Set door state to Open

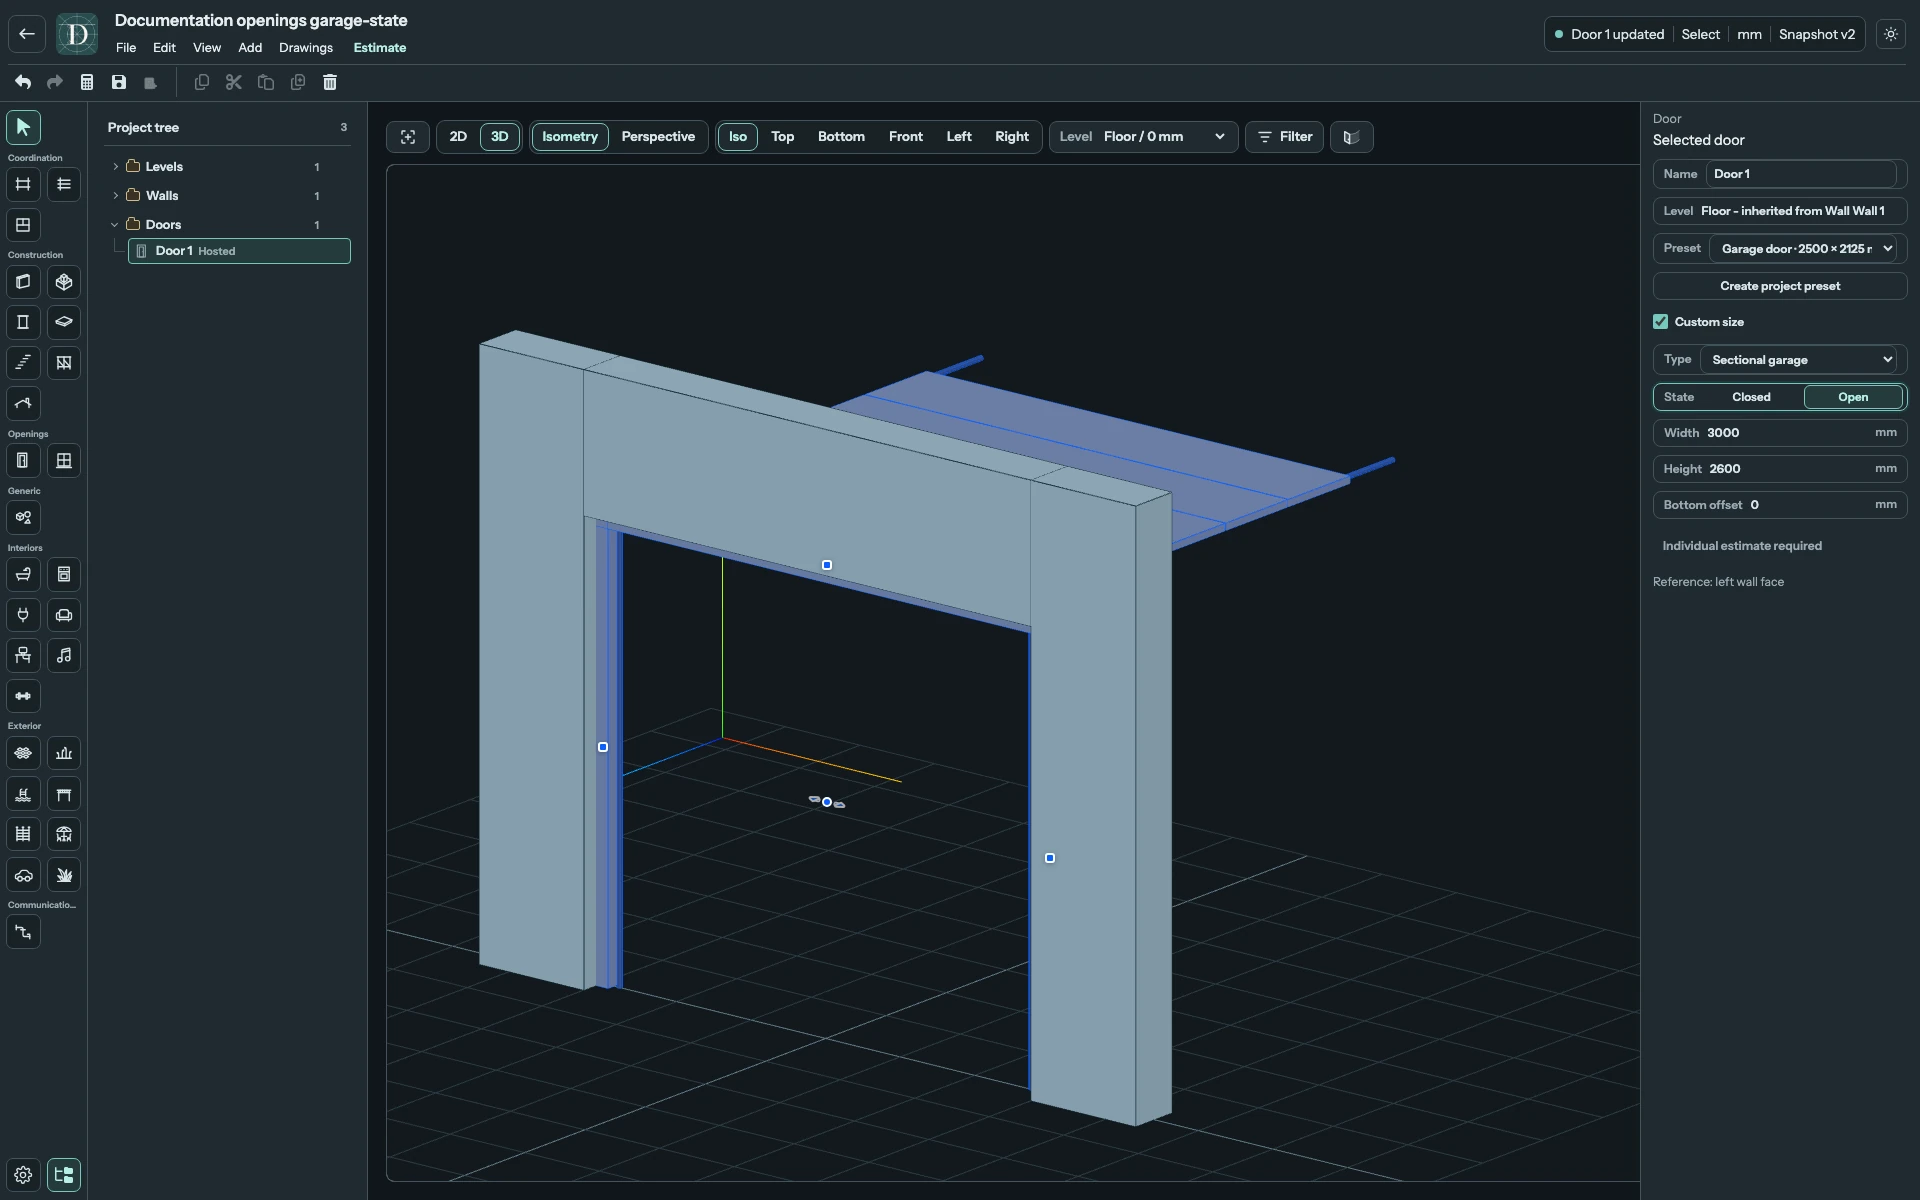[1853, 397]
